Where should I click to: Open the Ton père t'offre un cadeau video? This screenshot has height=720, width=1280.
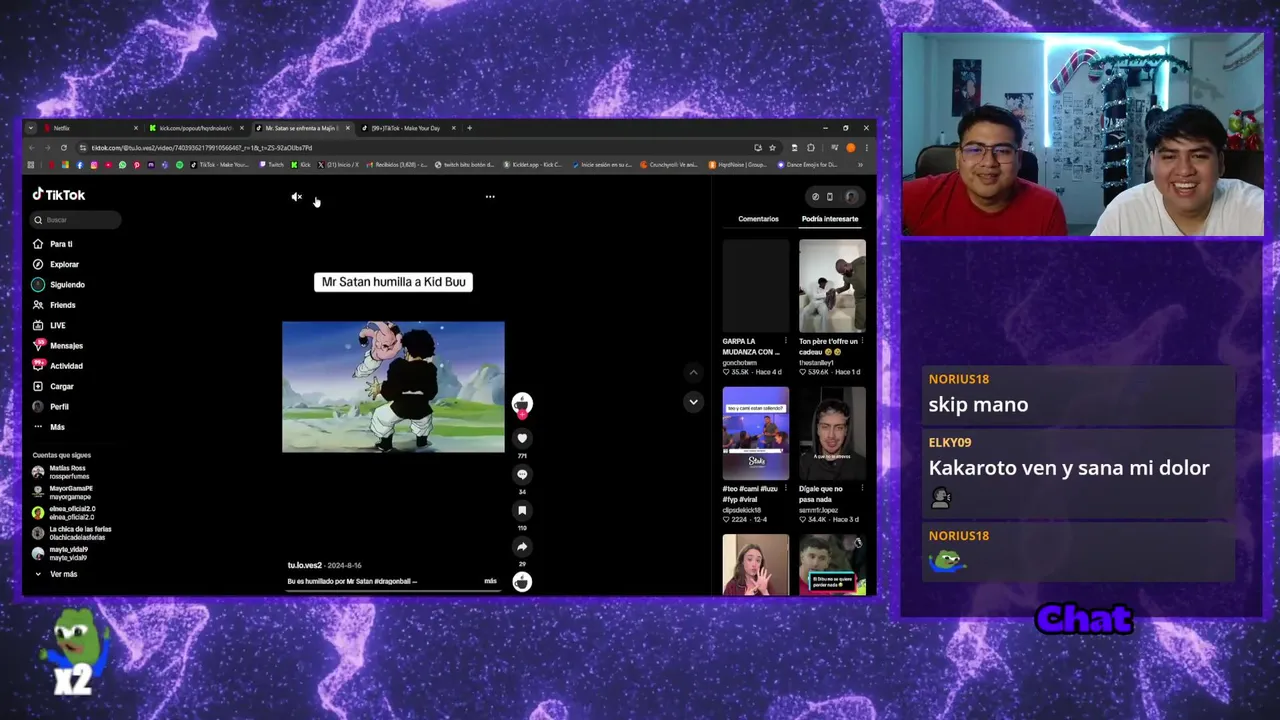832,286
